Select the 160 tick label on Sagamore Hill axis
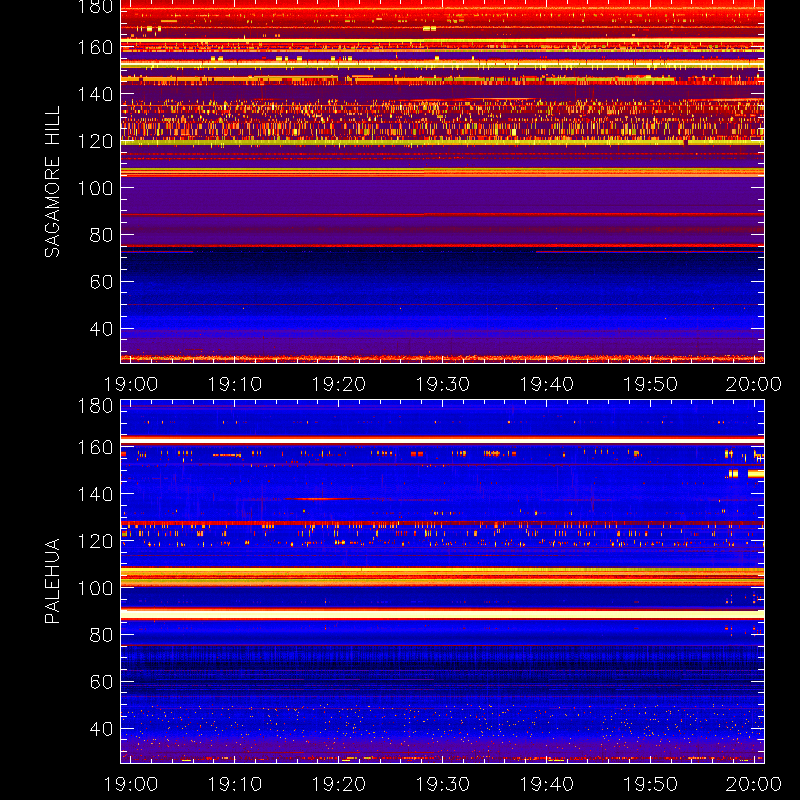Image resolution: width=800 pixels, height=800 pixels. pyautogui.click(x=95, y=47)
